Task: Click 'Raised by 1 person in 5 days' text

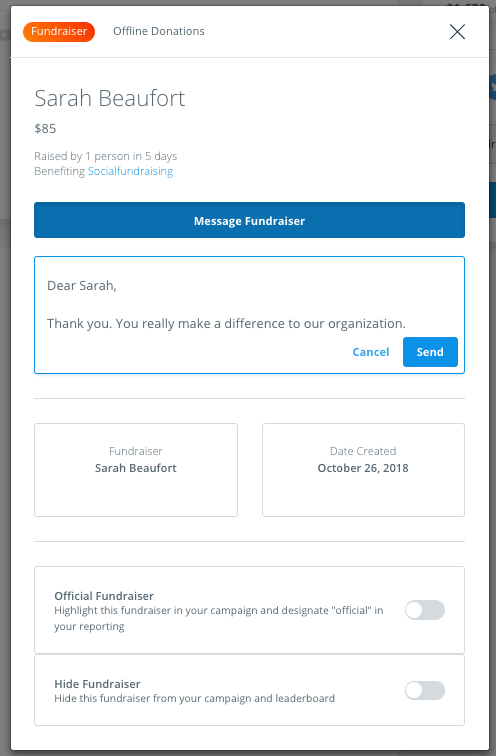Action: (x=106, y=156)
